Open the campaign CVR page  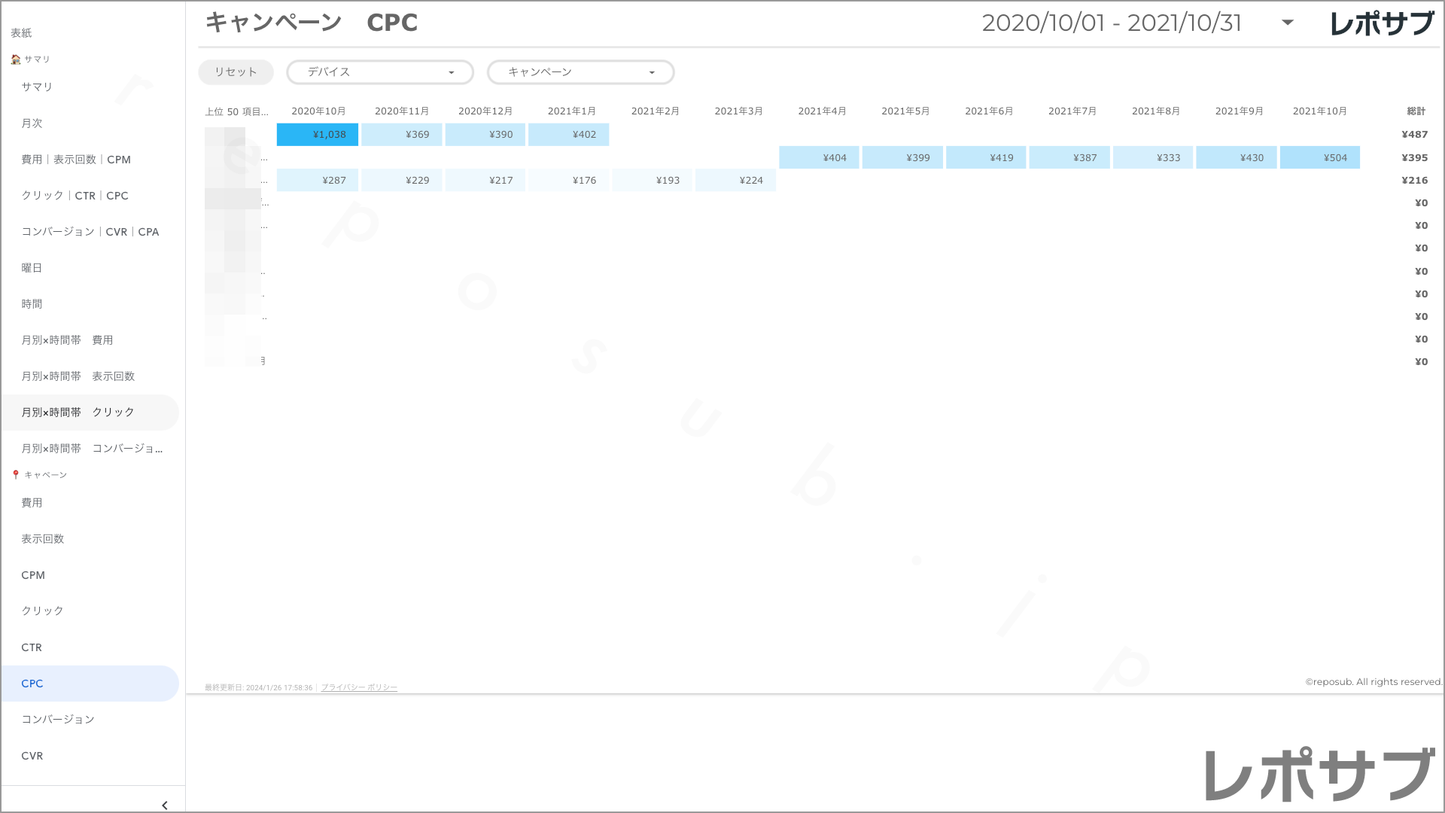click(x=32, y=756)
